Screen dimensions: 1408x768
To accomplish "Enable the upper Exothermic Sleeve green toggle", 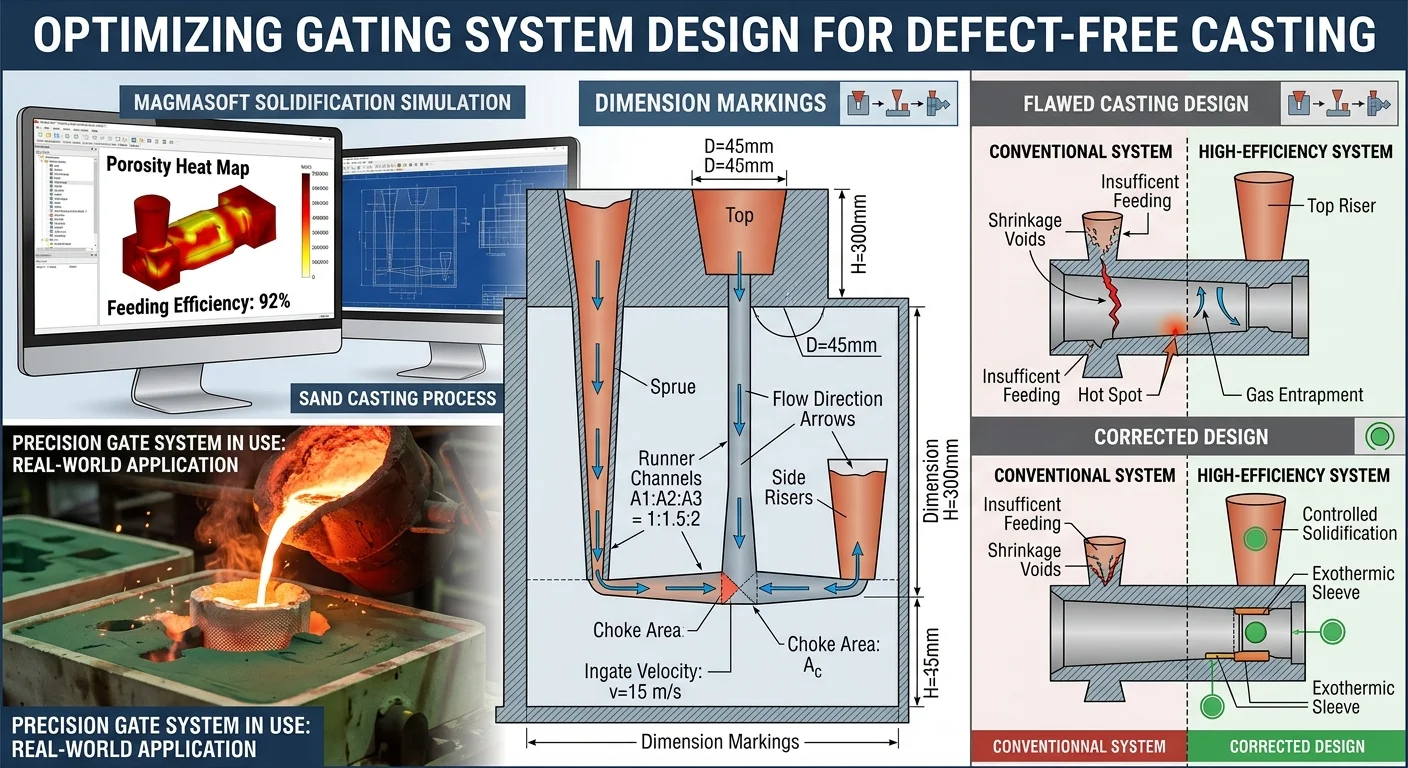I will click(x=1256, y=631).
